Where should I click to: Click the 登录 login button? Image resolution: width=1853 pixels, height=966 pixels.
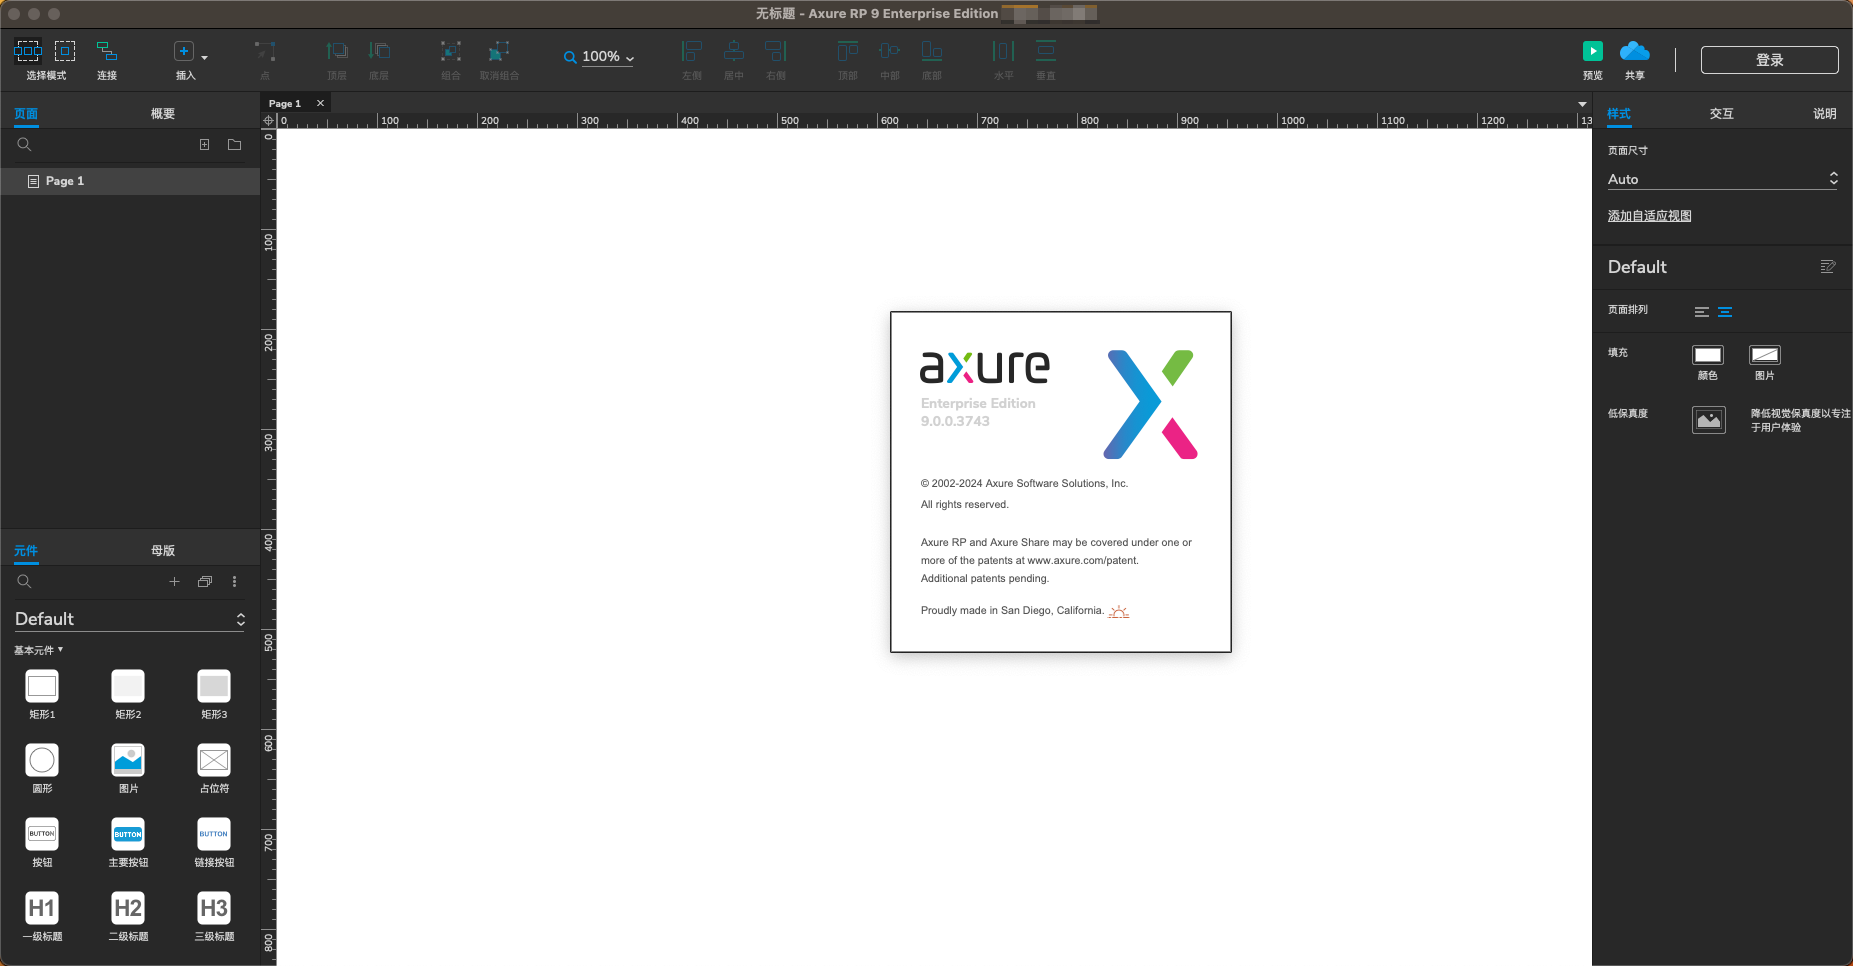tap(1770, 60)
